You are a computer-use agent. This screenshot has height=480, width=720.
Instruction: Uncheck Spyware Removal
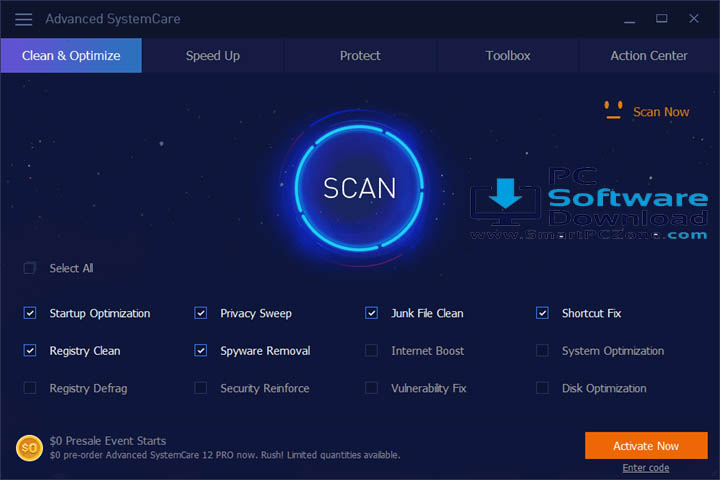201,351
